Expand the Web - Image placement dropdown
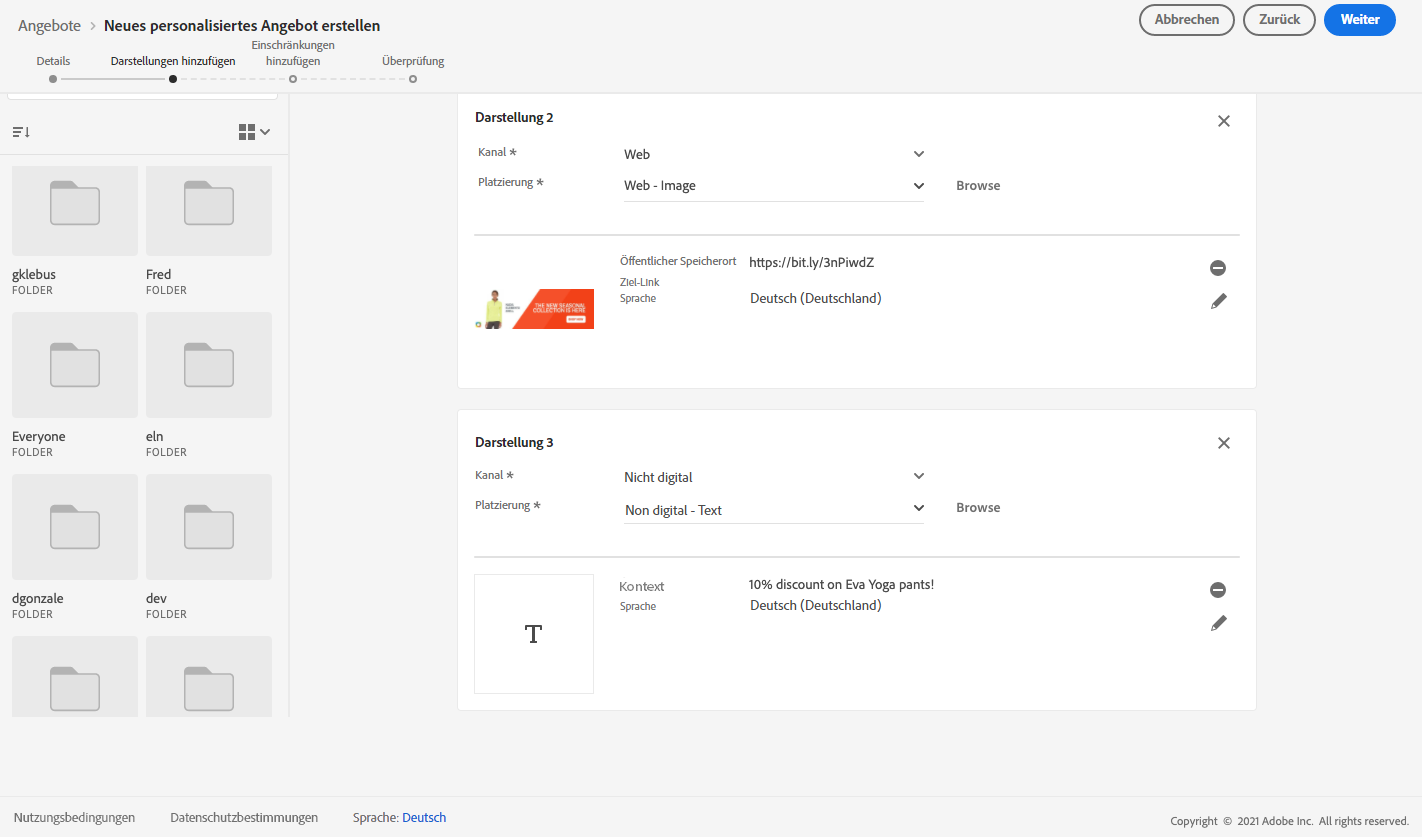Viewport: 1422px width, 837px height. coord(773,186)
